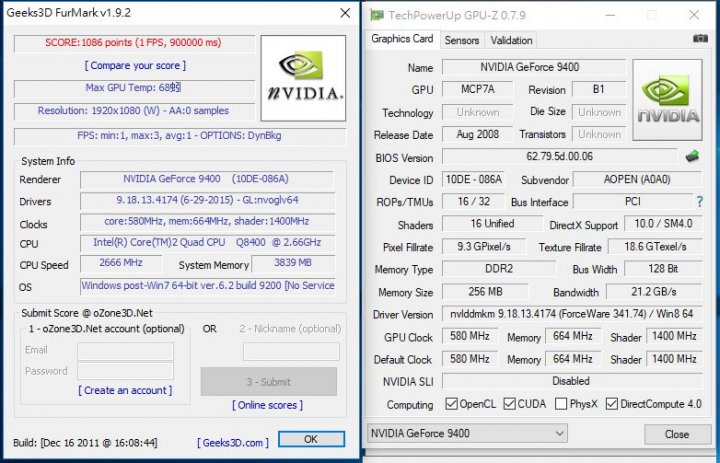Image resolution: width=720 pixels, height=463 pixels.
Task: Click the Bus Interface question mark
Action: coord(699,201)
